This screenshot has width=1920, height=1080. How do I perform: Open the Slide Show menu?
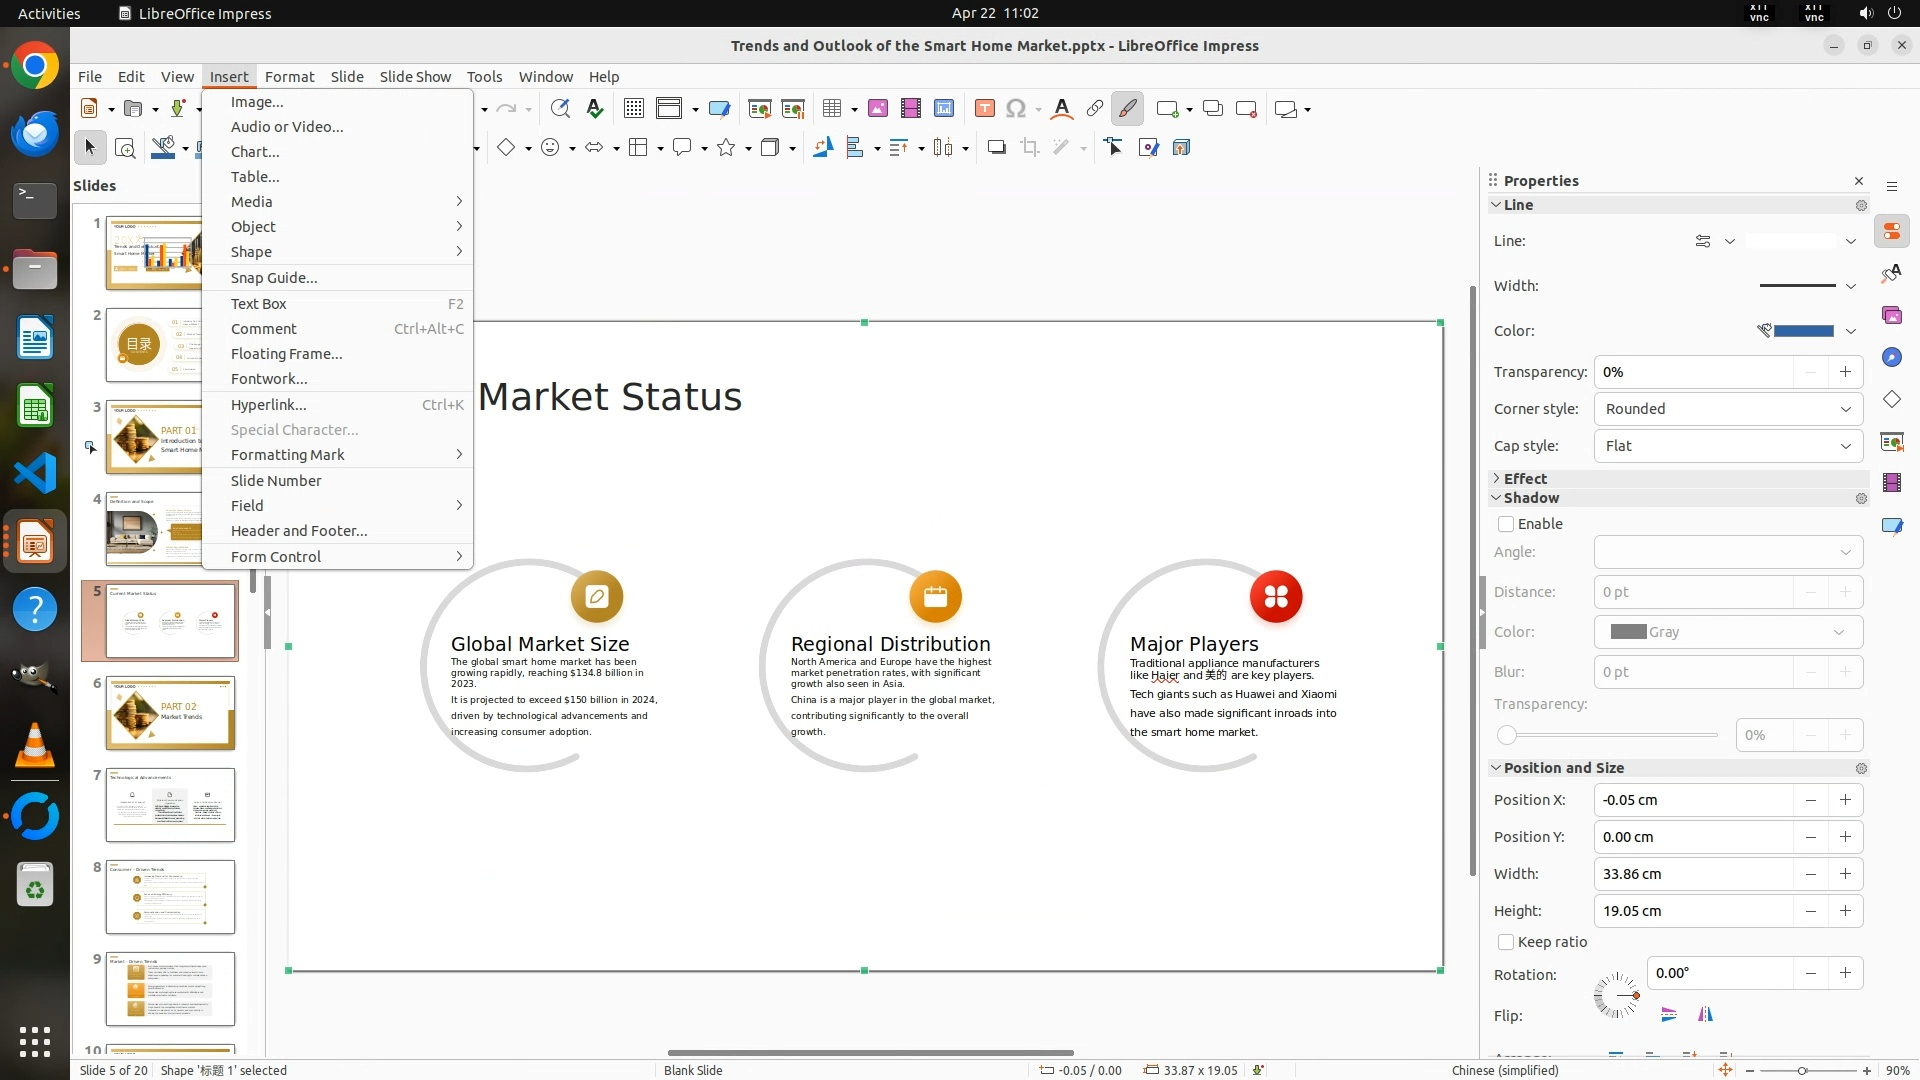[x=415, y=77]
